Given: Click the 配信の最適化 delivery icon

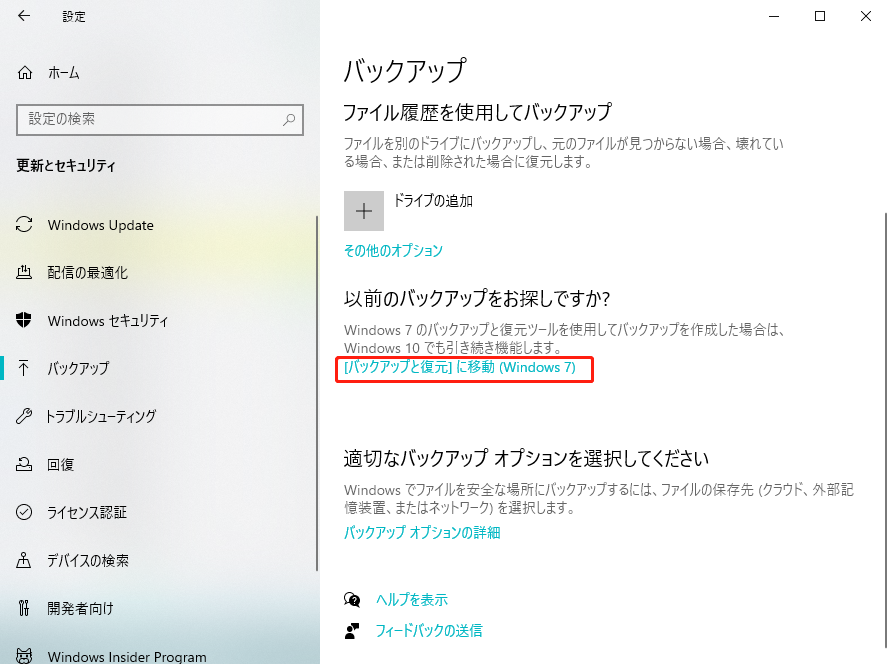Looking at the screenshot, I should tap(24, 272).
